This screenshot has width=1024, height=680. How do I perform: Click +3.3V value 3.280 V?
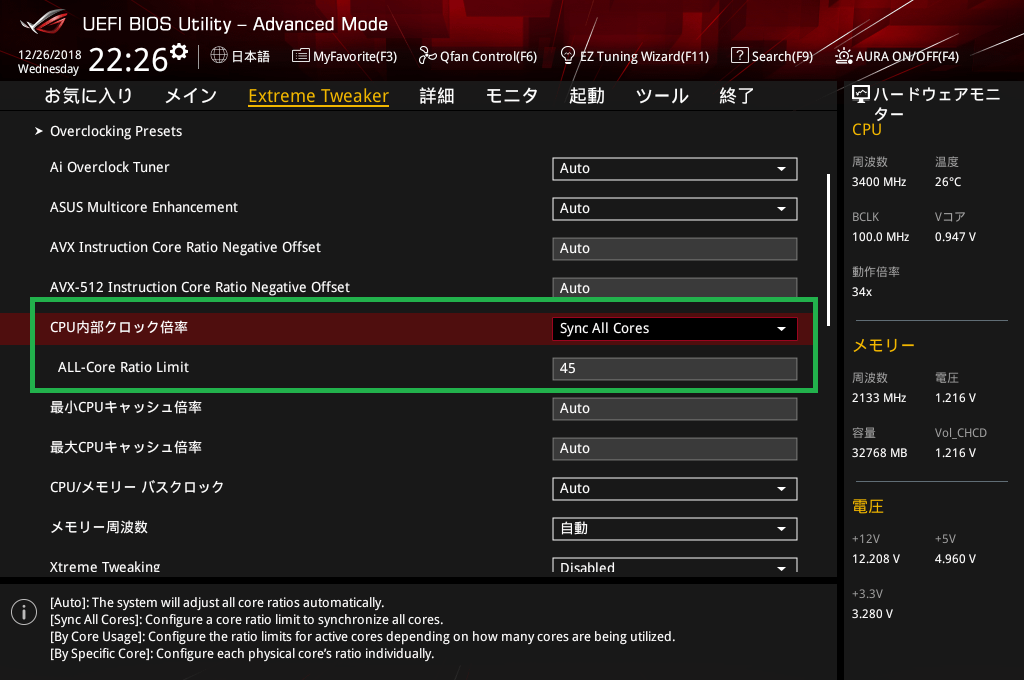click(x=872, y=613)
